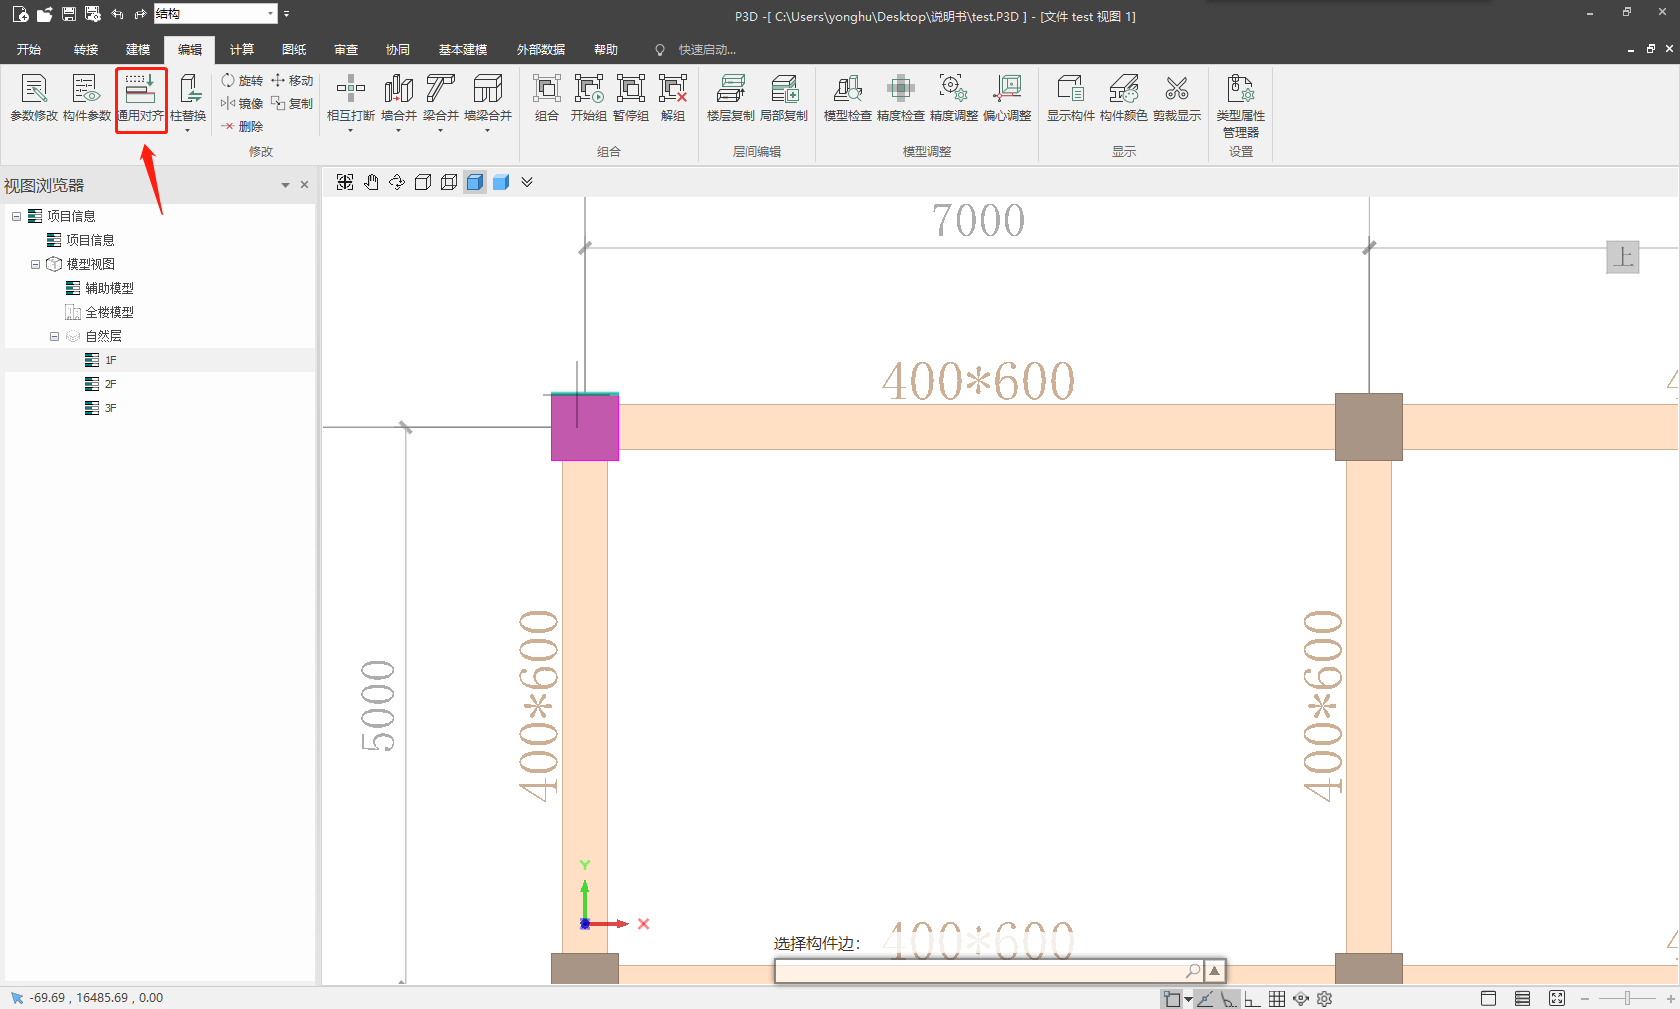1680x1009 pixels.
Task: Toggle the grid display in status bar
Action: pyautogui.click(x=1277, y=998)
